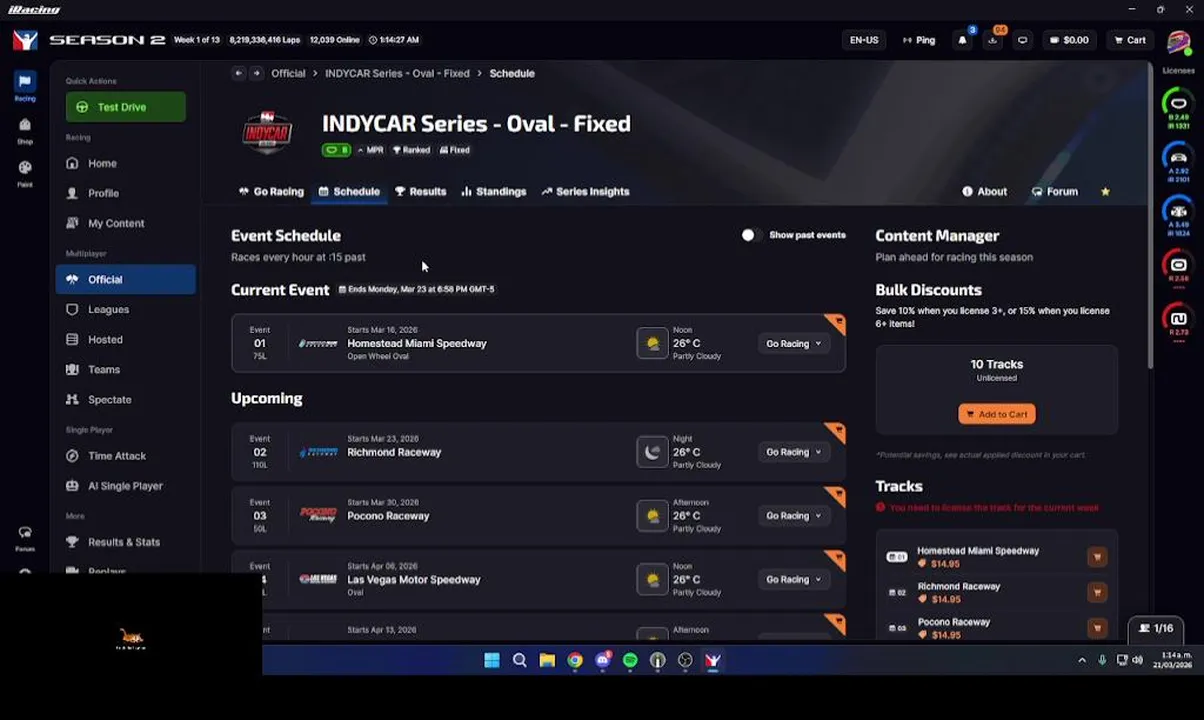This screenshot has height=720, width=1204.
Task: Click the Ping button
Action: (918, 40)
